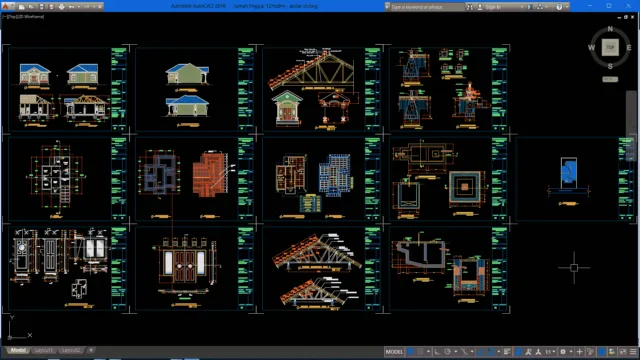640x360 pixels.
Task: Click the workspace switching gear icon
Action: click(x=563, y=351)
